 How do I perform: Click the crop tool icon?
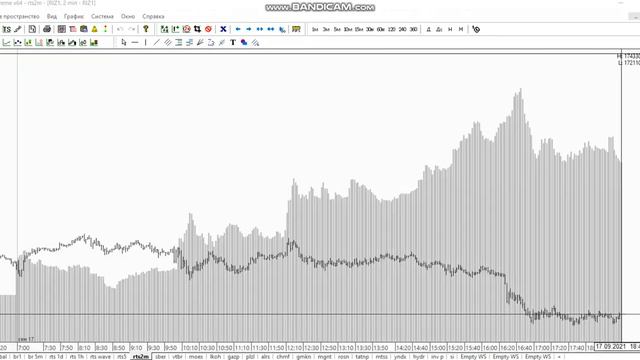[x=197, y=29]
